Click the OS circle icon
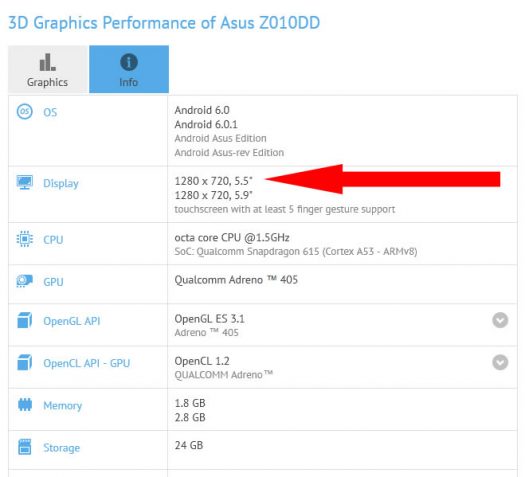 point(24,111)
